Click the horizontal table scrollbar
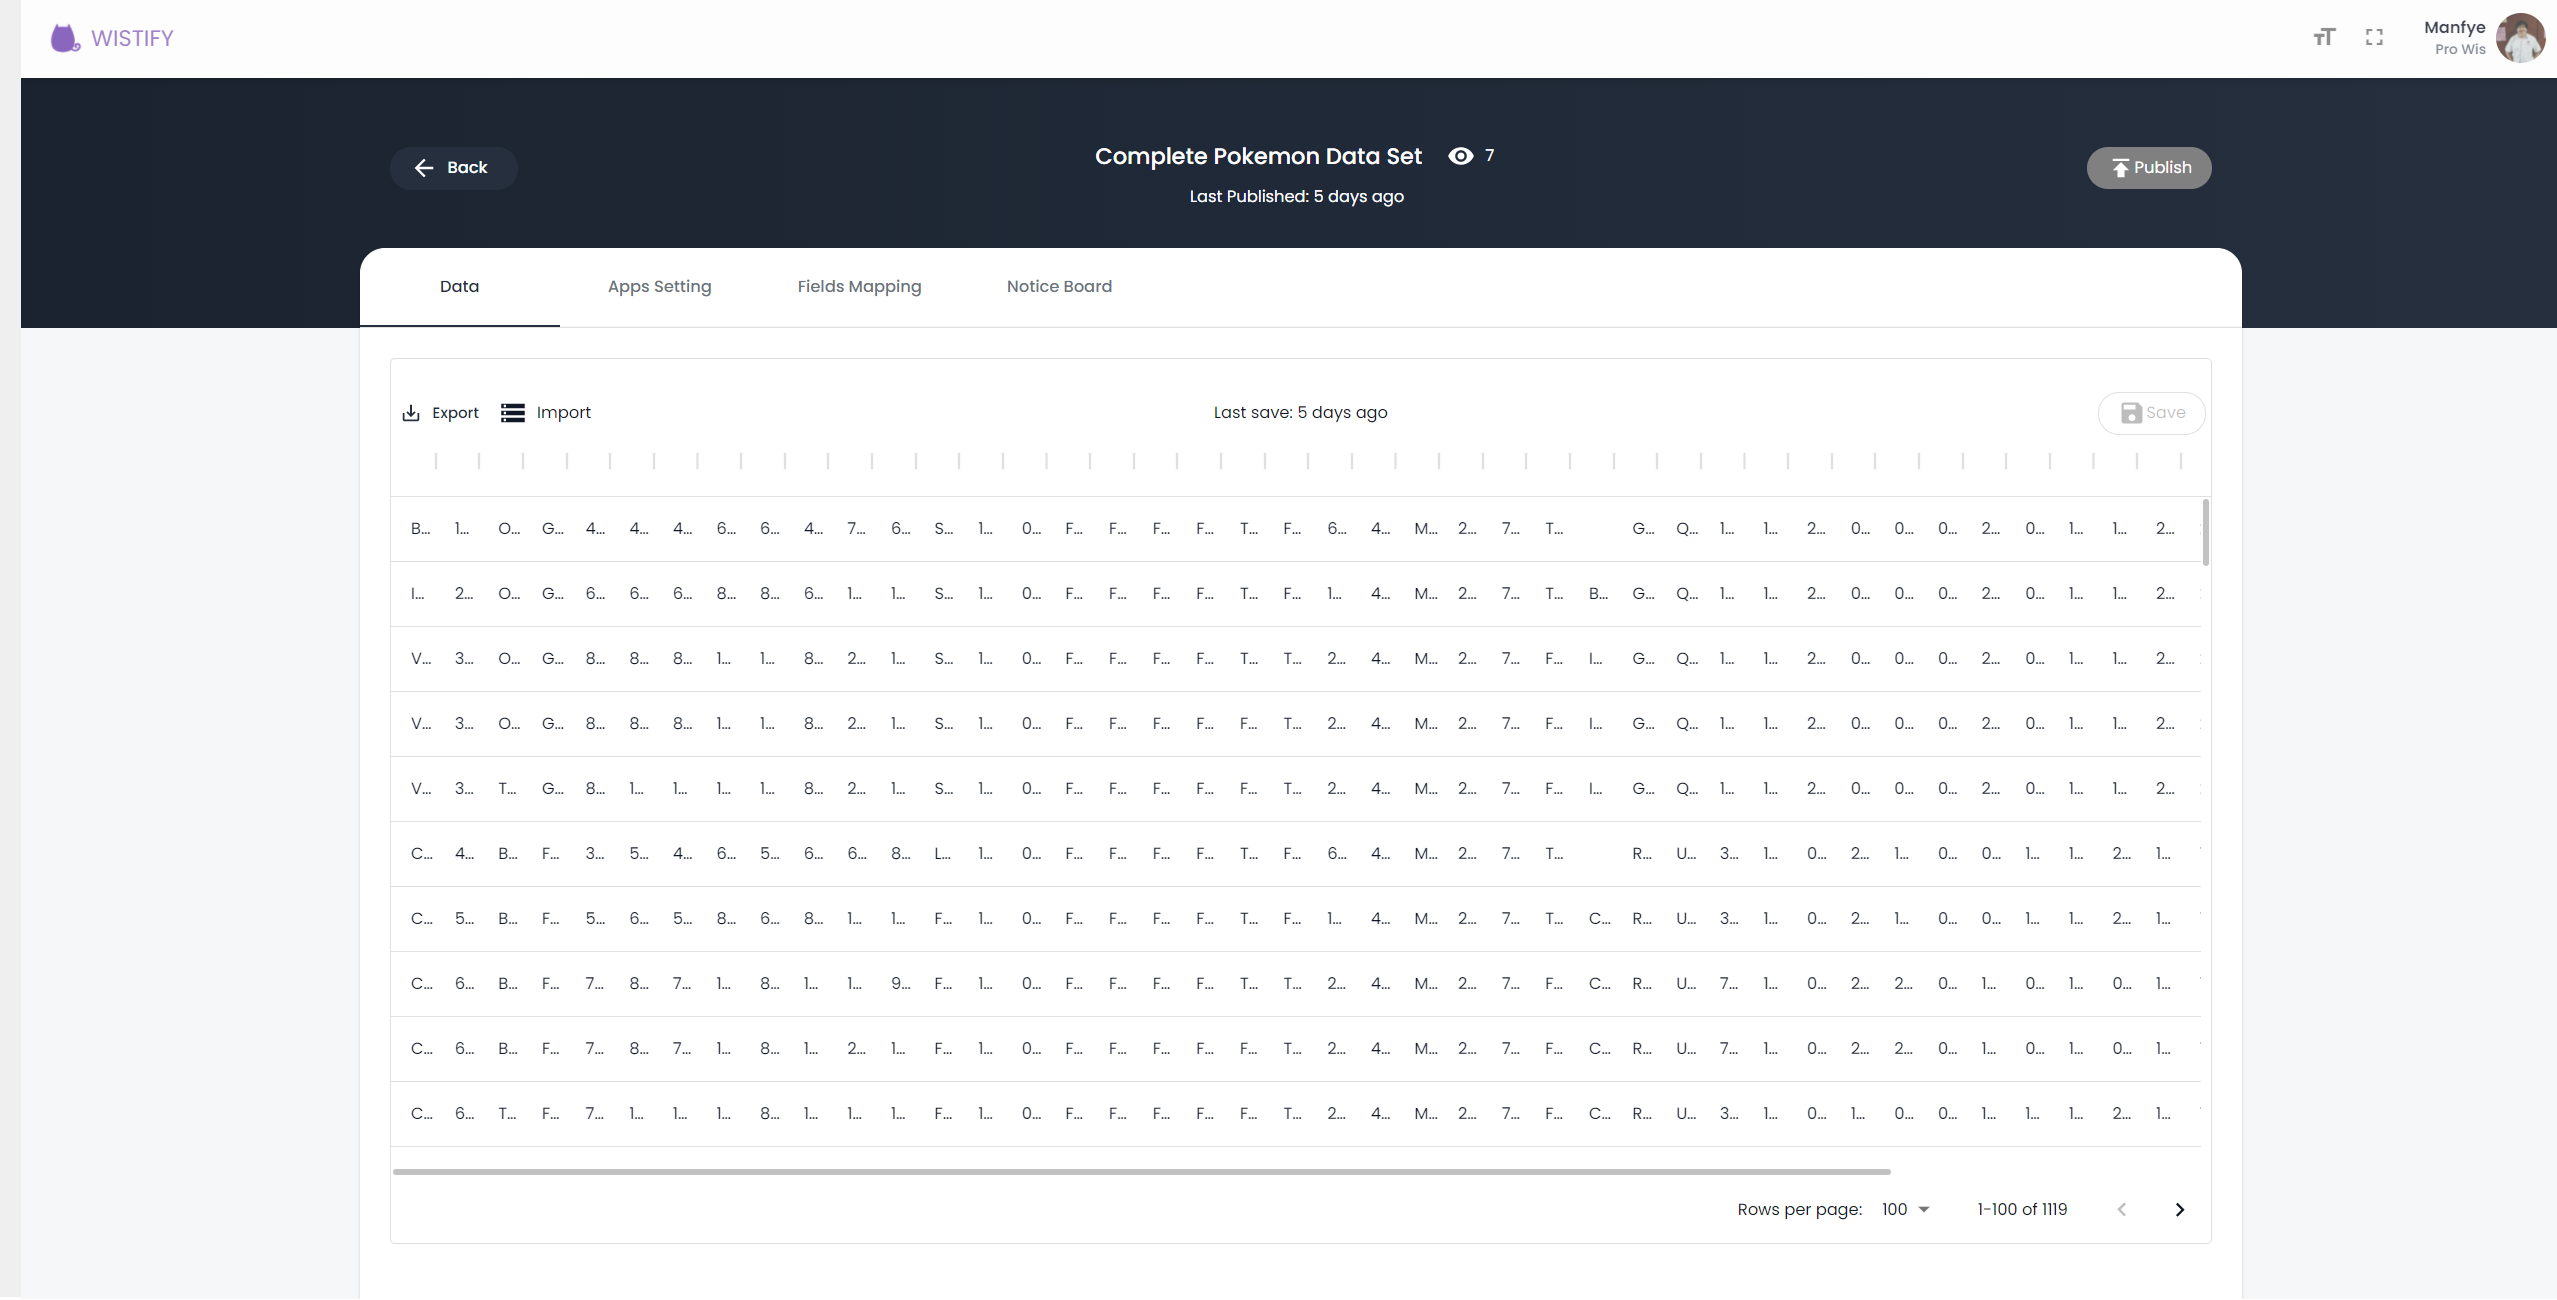 point(1142,1171)
